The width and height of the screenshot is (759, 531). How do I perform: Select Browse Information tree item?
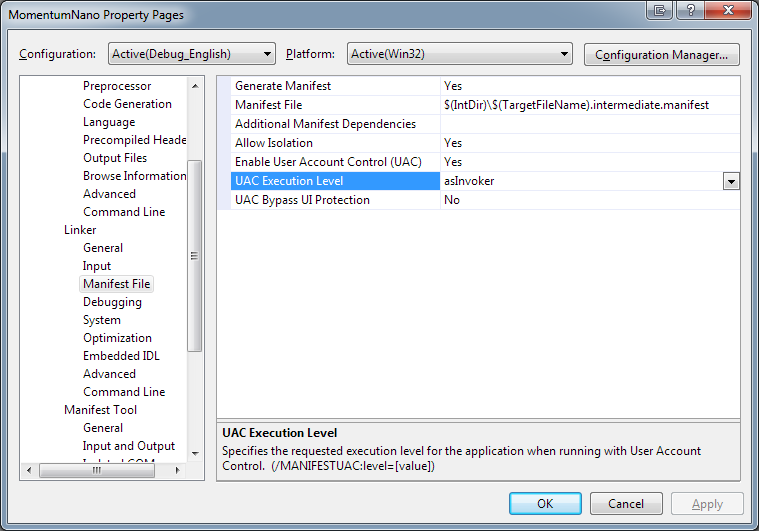[x=135, y=176]
